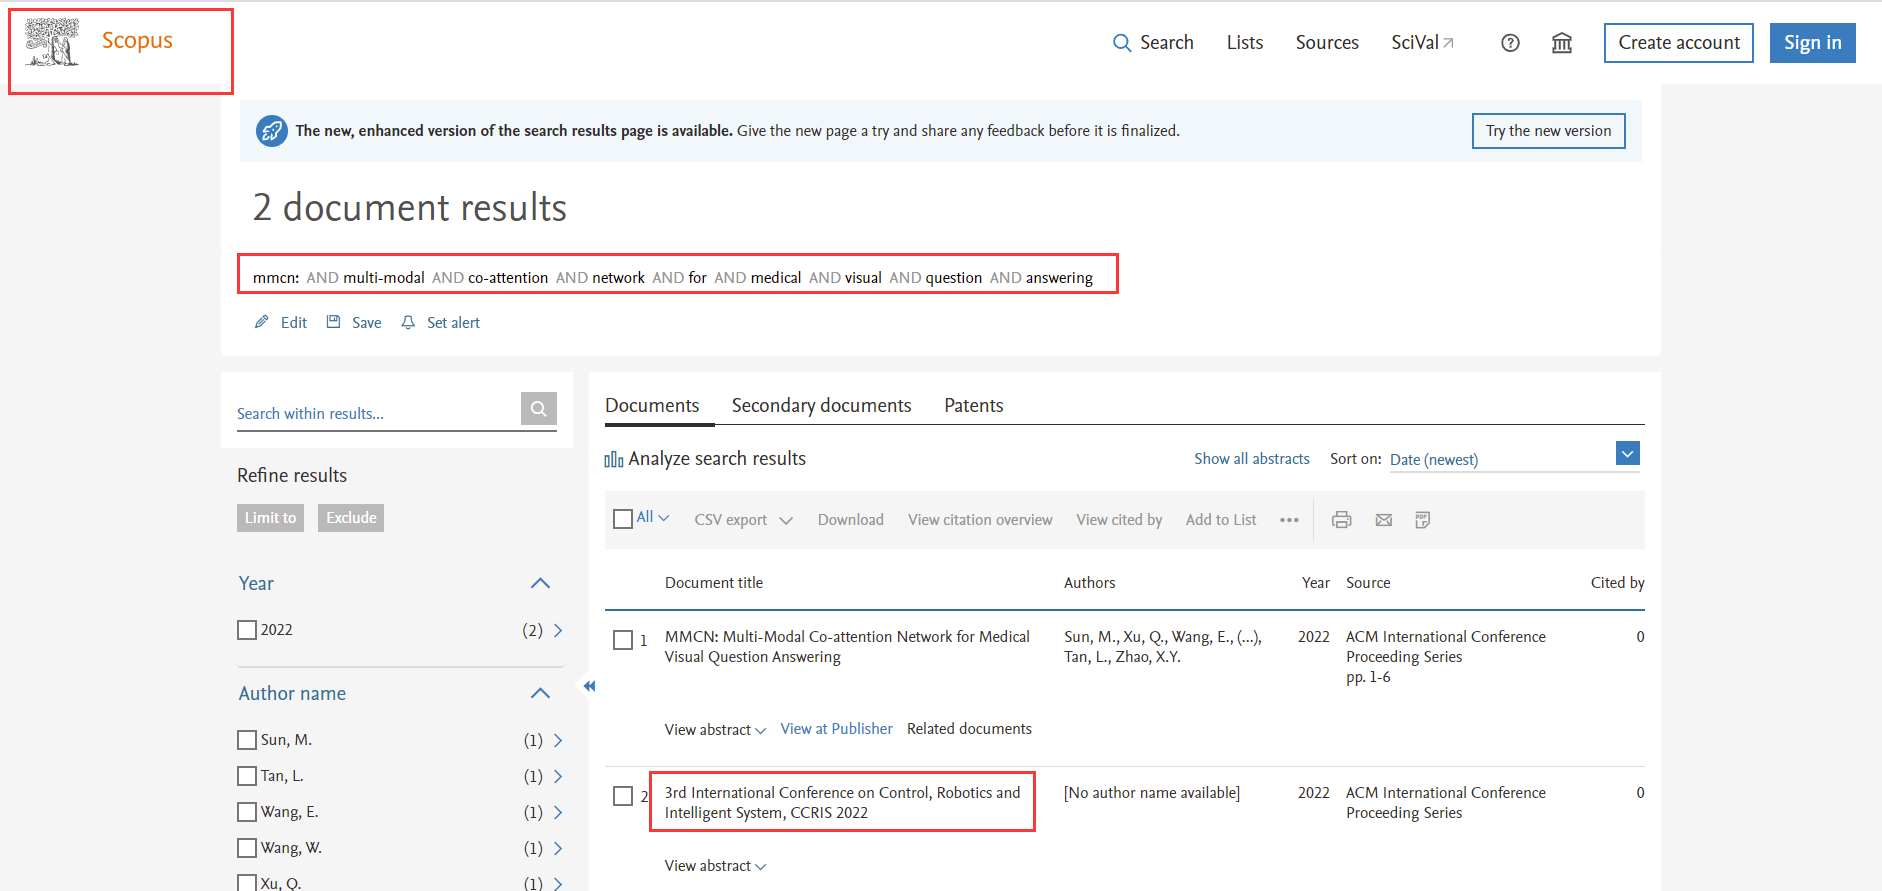Open Tan, L. author details arrow
The height and width of the screenshot is (891, 1882).
[558, 776]
